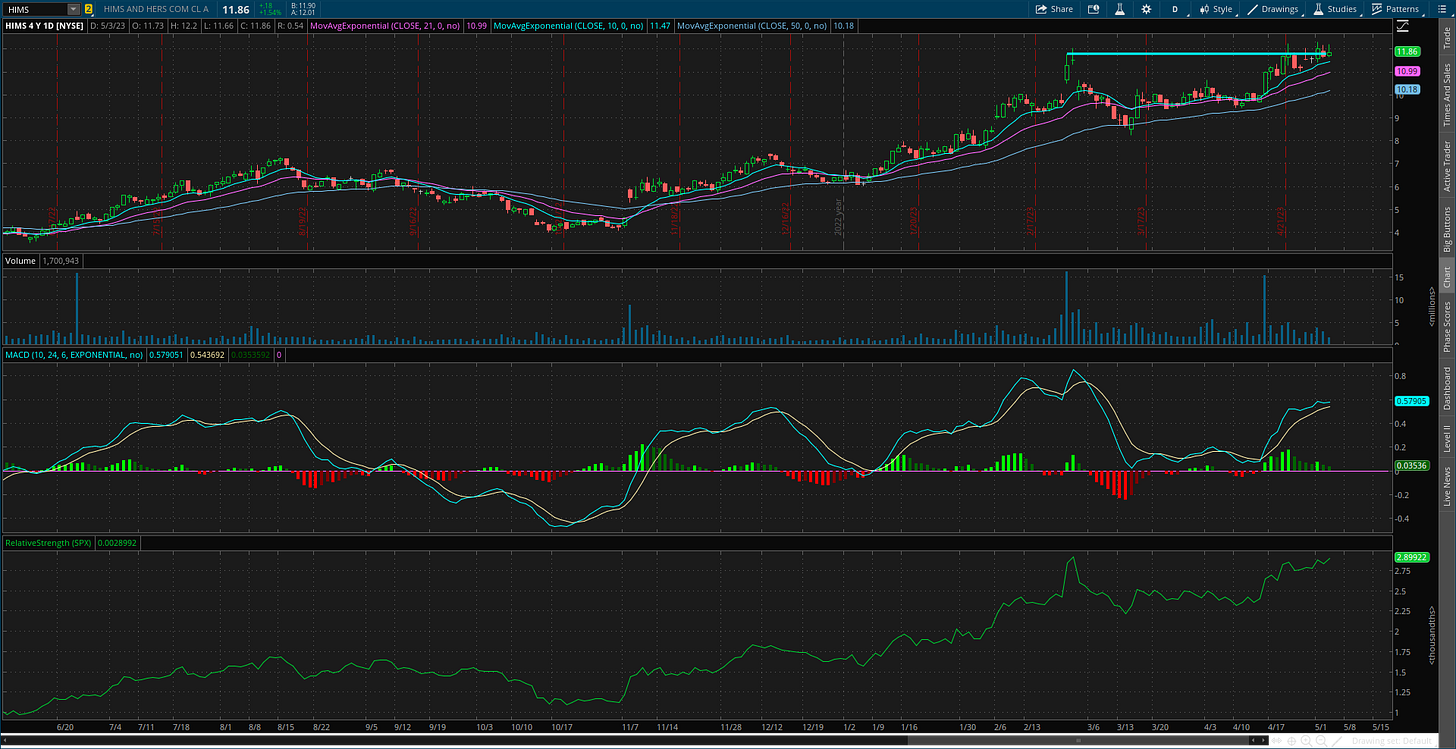
Task: Open the news/time clock panel icon
Action: point(1093,9)
